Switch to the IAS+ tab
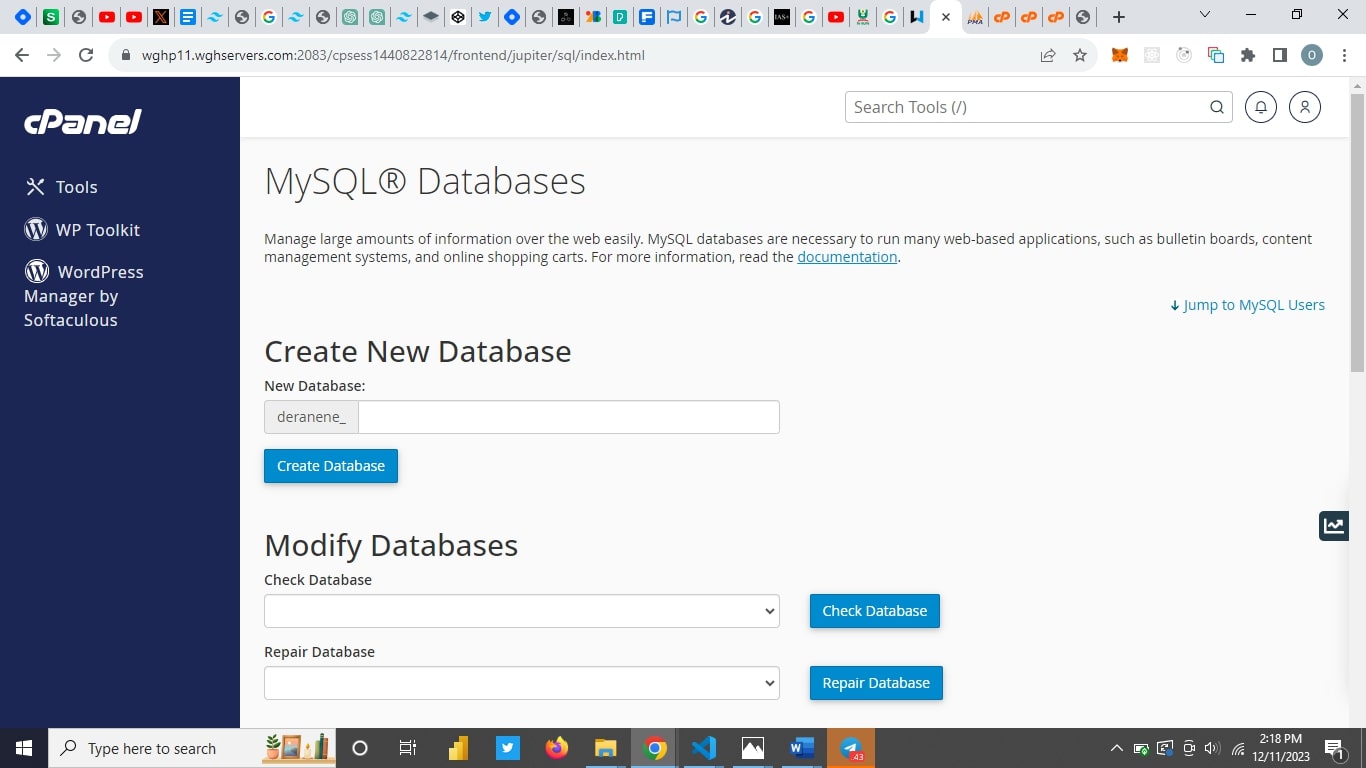 (x=782, y=17)
